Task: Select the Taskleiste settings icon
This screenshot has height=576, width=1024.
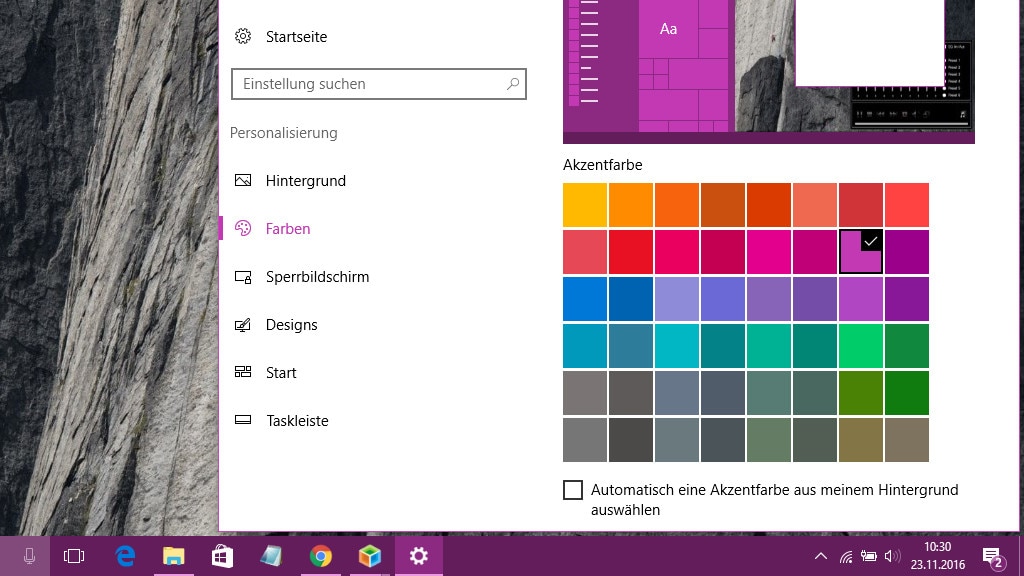Action: click(242, 421)
